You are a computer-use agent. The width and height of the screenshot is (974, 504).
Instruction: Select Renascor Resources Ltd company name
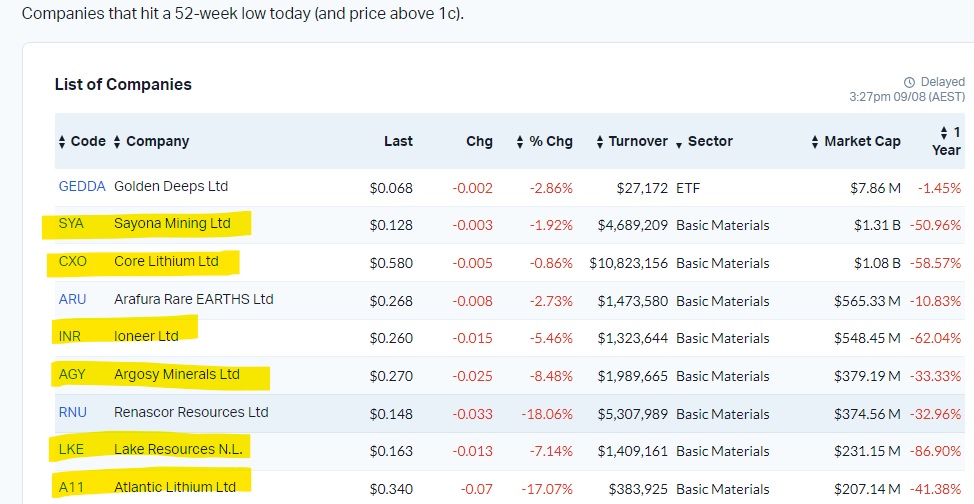click(191, 412)
